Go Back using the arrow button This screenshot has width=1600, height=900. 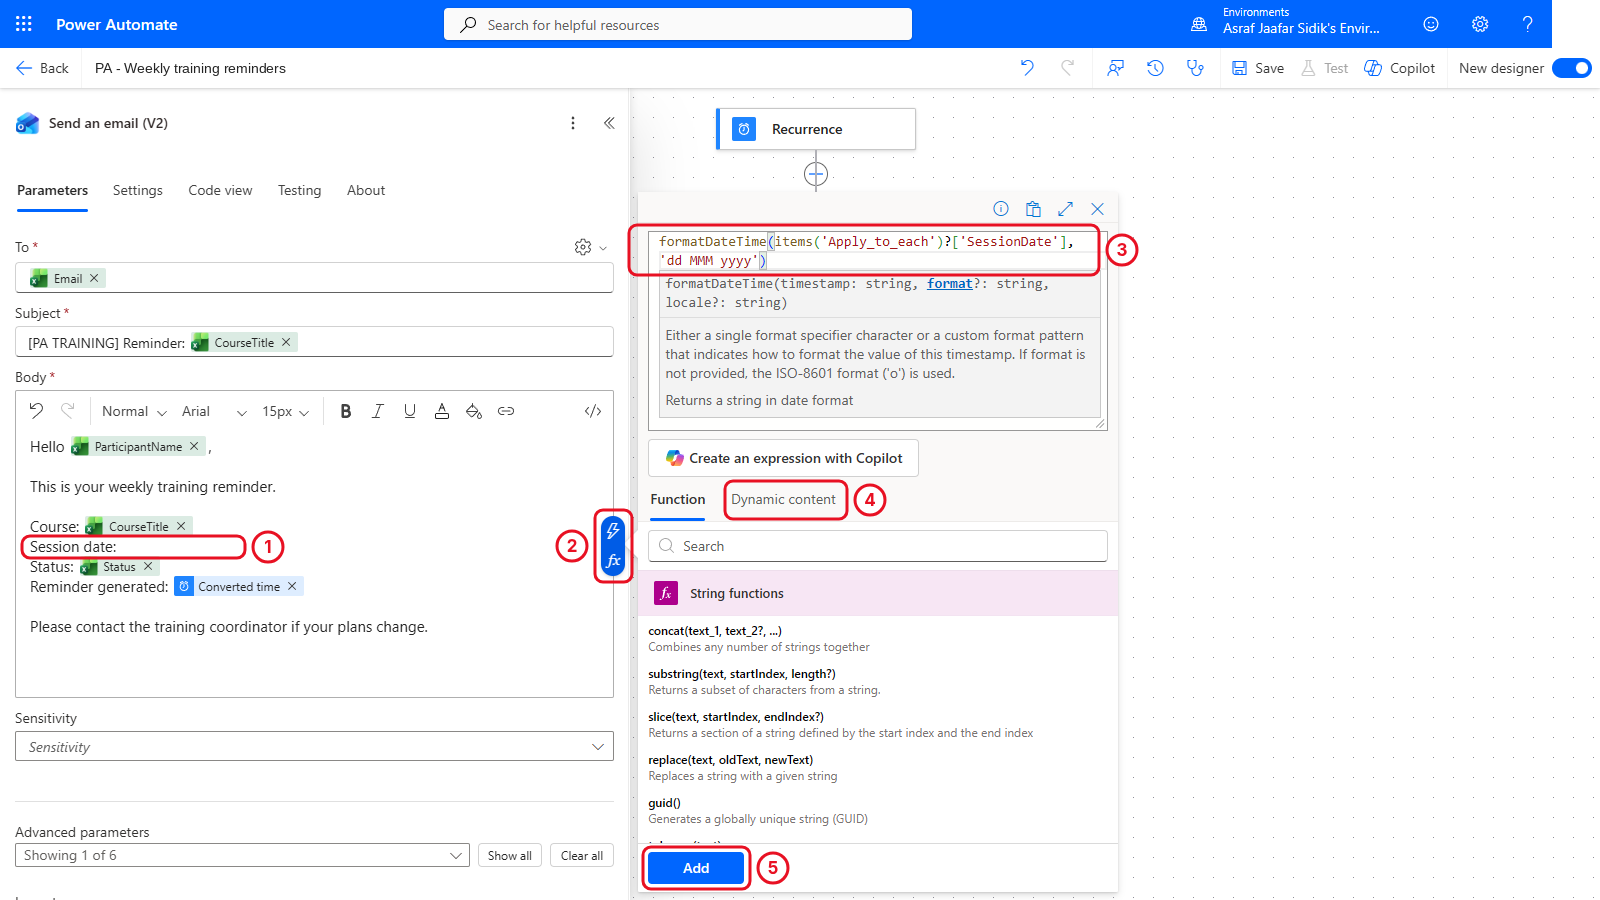click(x=42, y=68)
